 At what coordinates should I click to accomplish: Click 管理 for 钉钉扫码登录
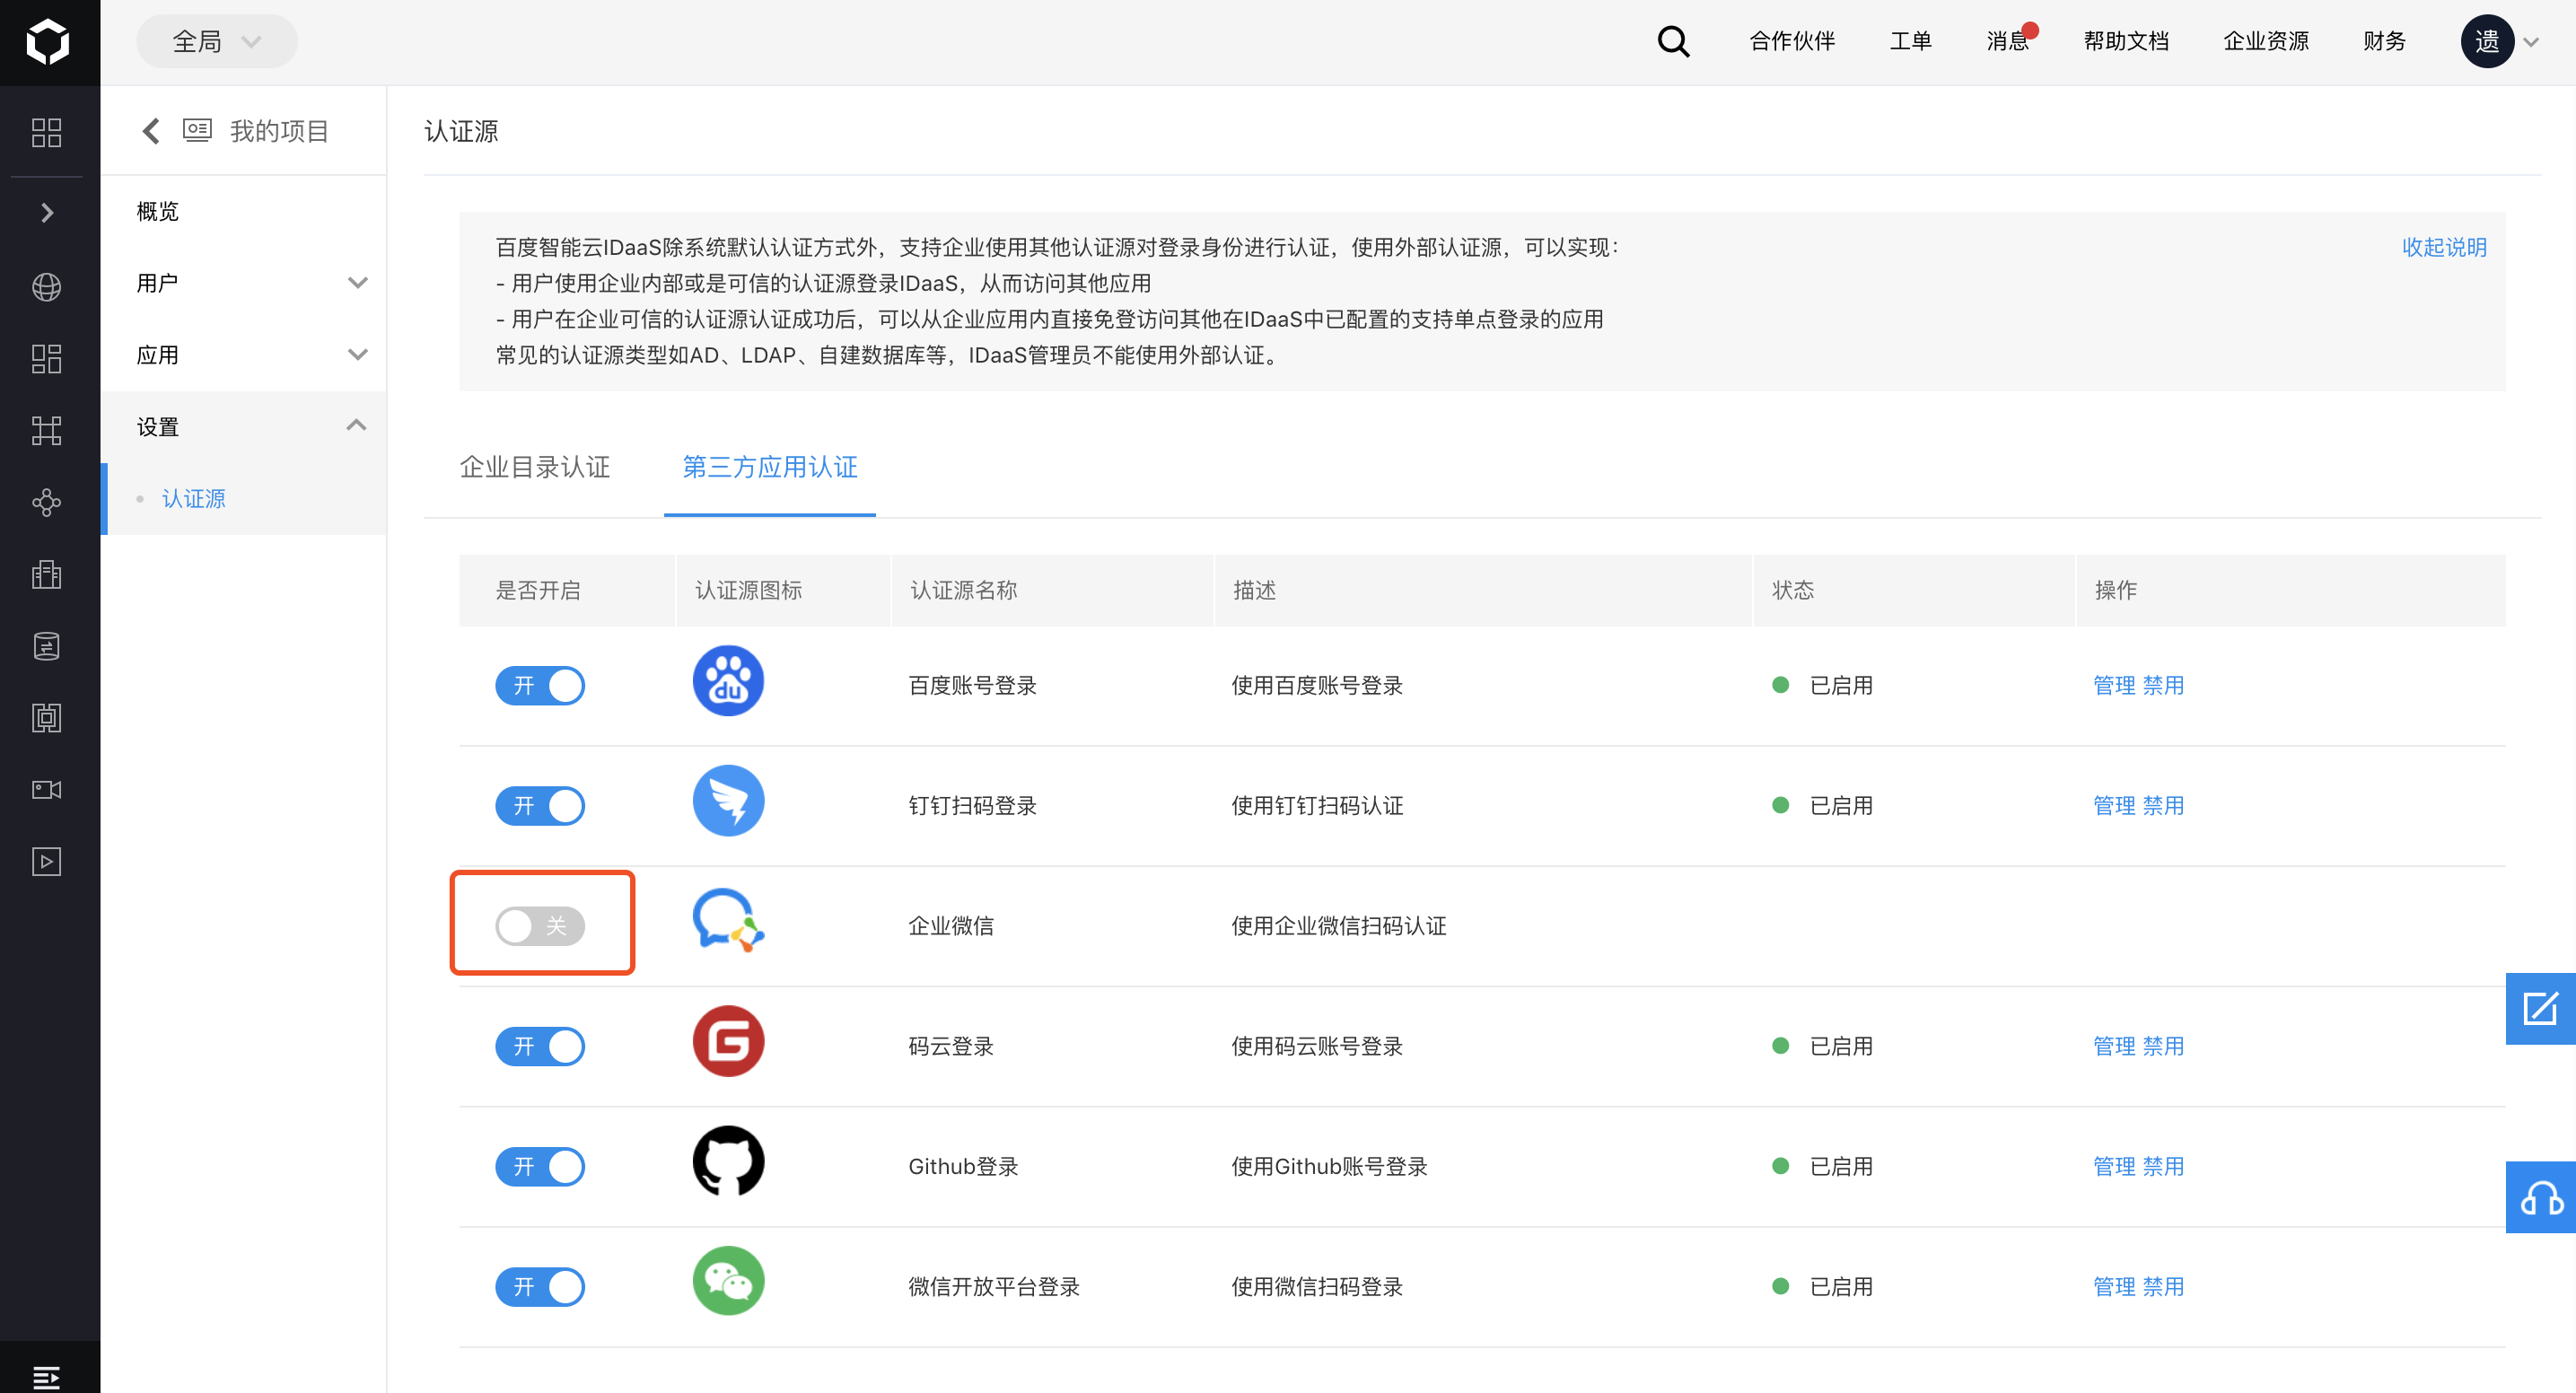[x=2114, y=806]
